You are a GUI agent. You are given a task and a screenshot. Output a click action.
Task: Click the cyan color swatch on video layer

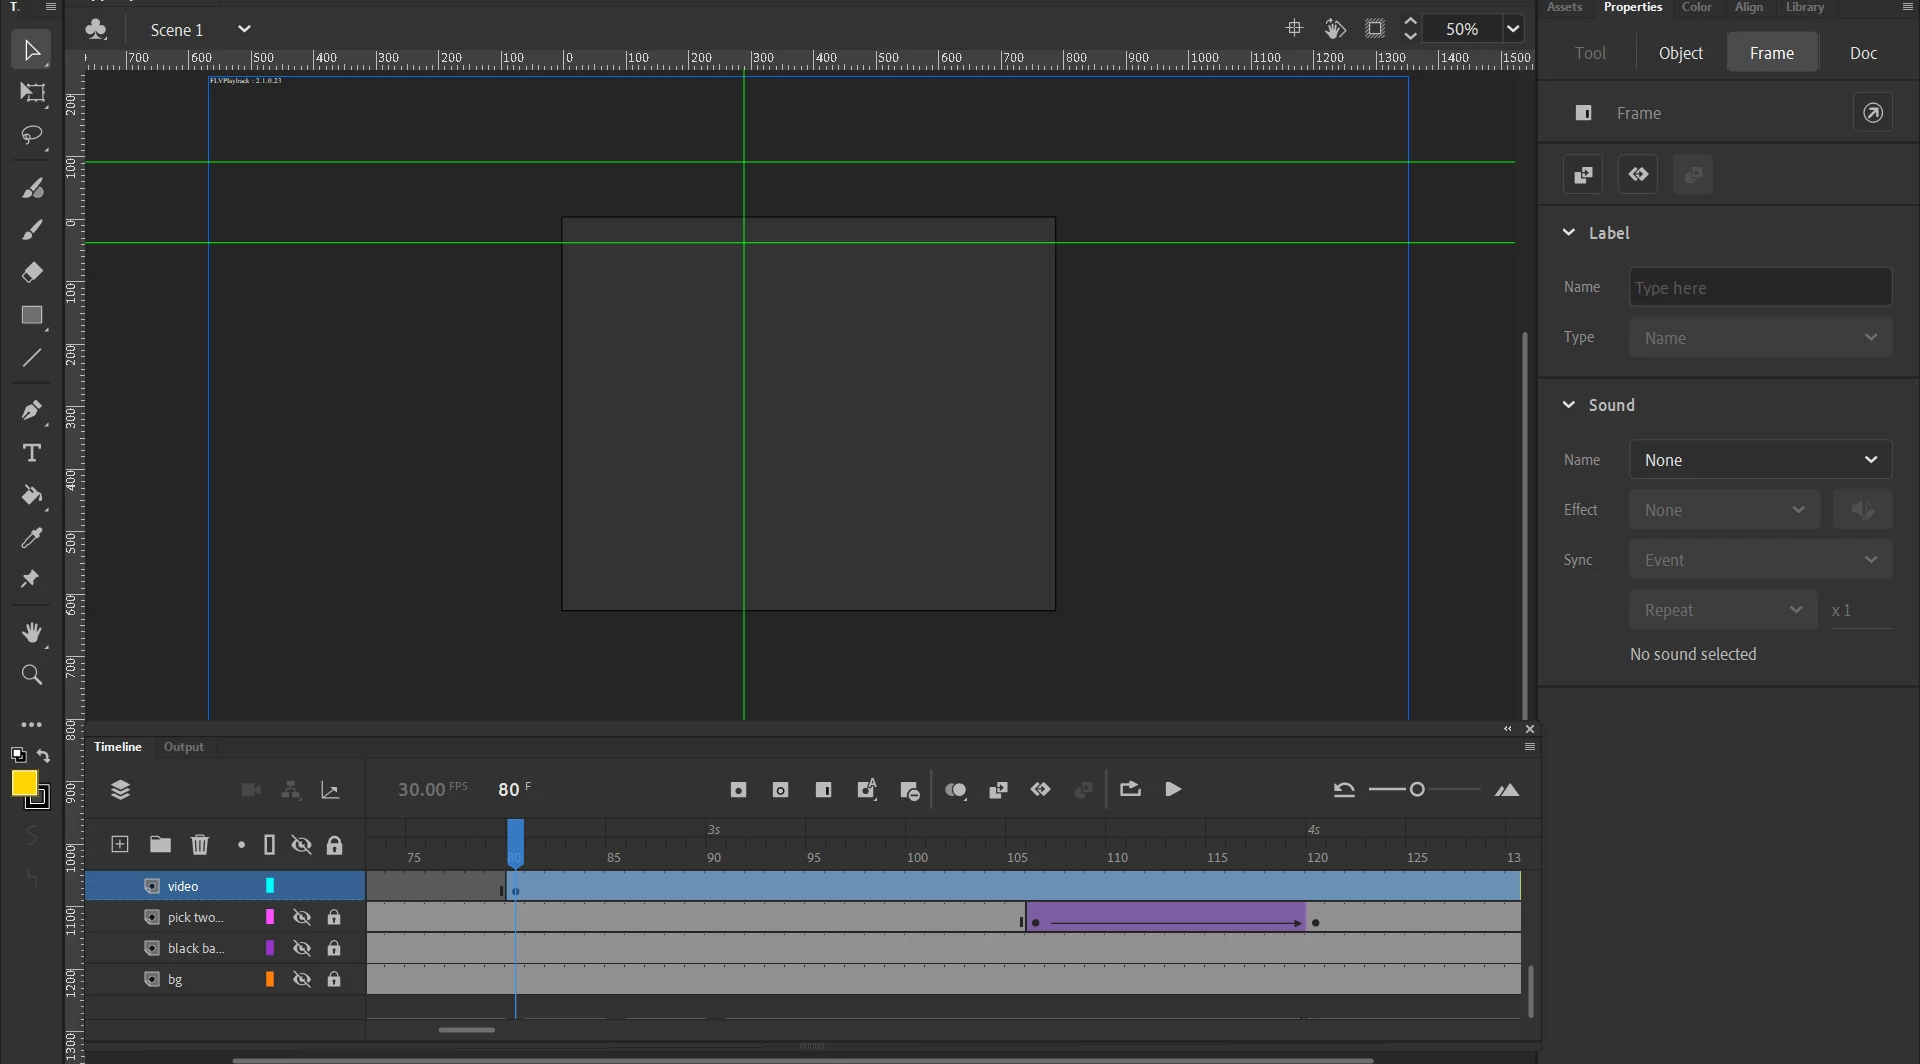point(270,886)
